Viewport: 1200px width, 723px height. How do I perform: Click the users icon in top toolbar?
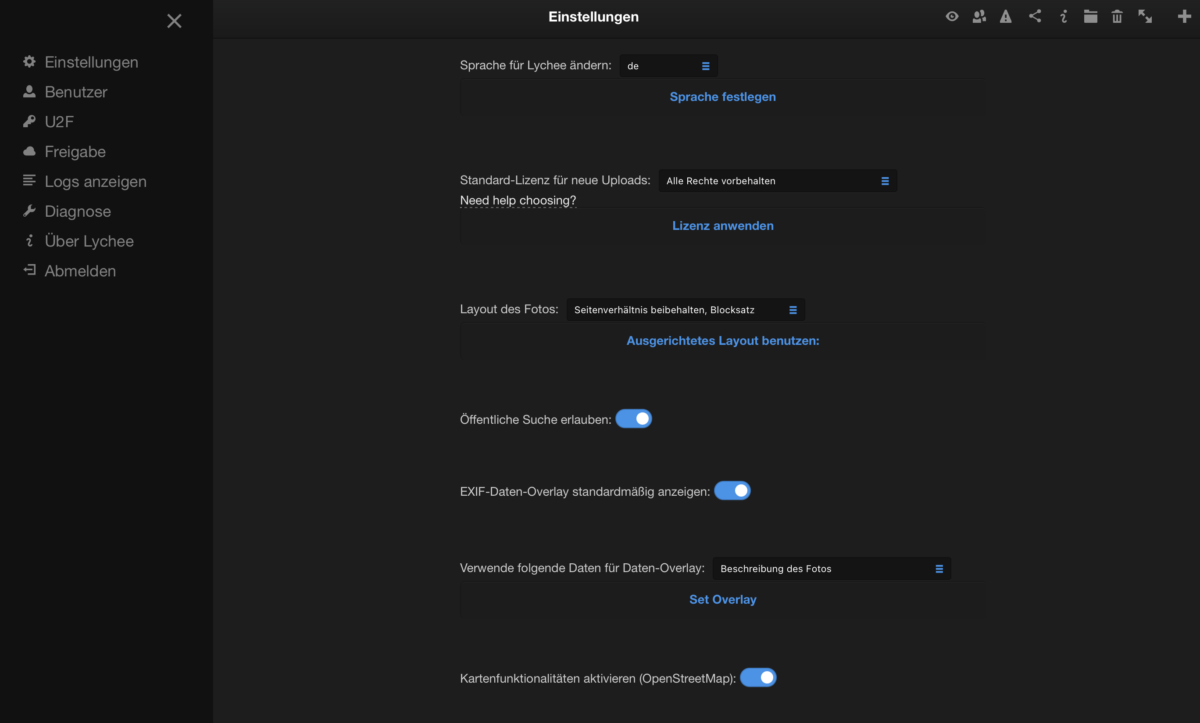pos(979,16)
